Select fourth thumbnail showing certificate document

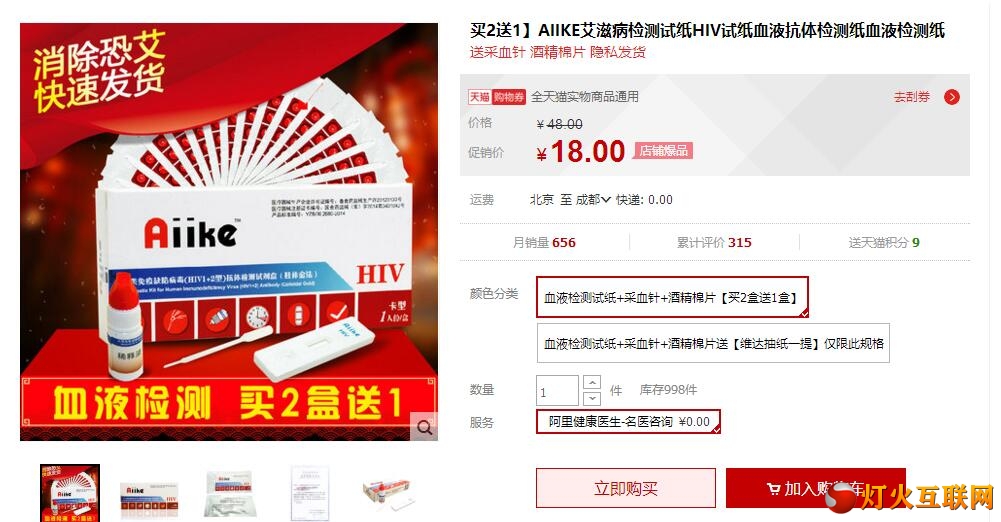tap(310, 493)
